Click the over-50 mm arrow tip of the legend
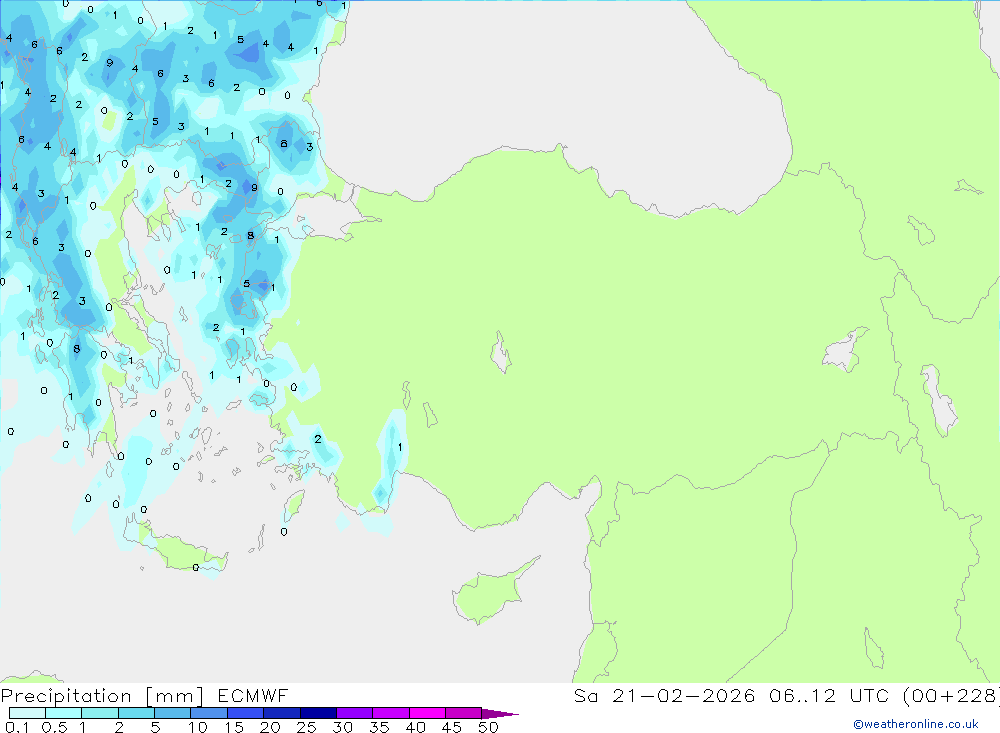The image size is (1000, 733). click(x=501, y=714)
